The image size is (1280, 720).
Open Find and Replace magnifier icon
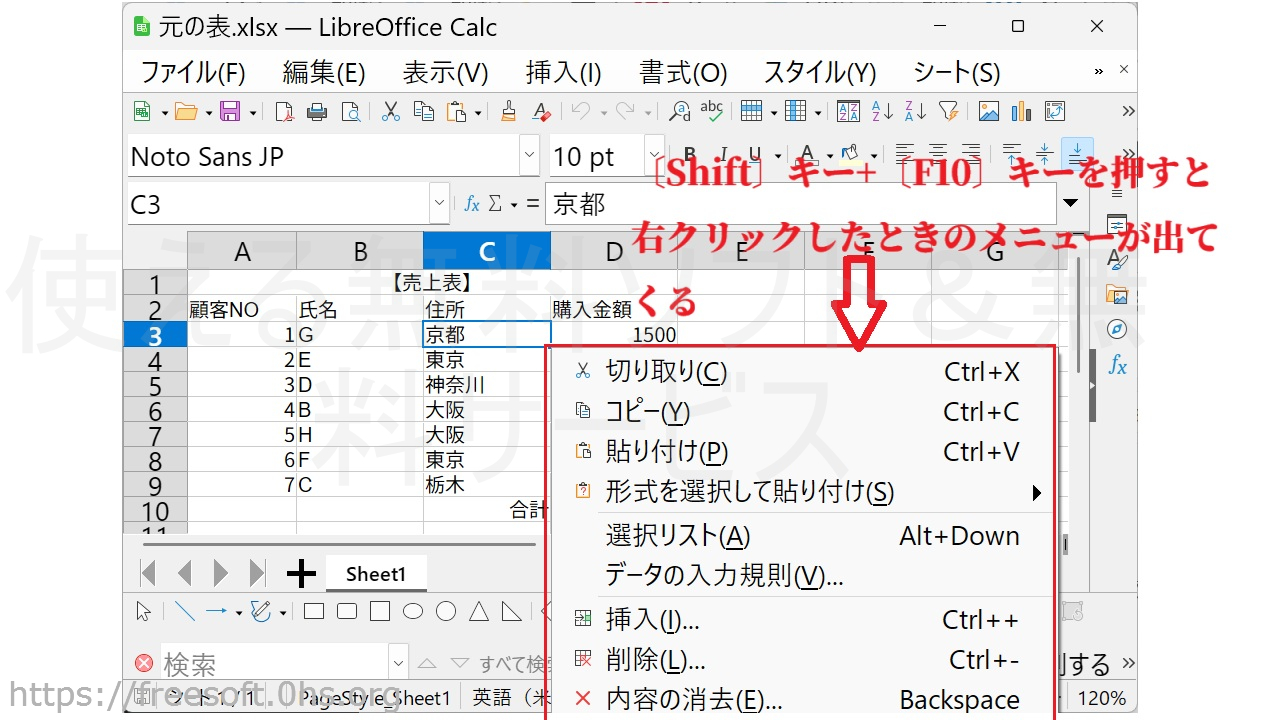click(679, 111)
